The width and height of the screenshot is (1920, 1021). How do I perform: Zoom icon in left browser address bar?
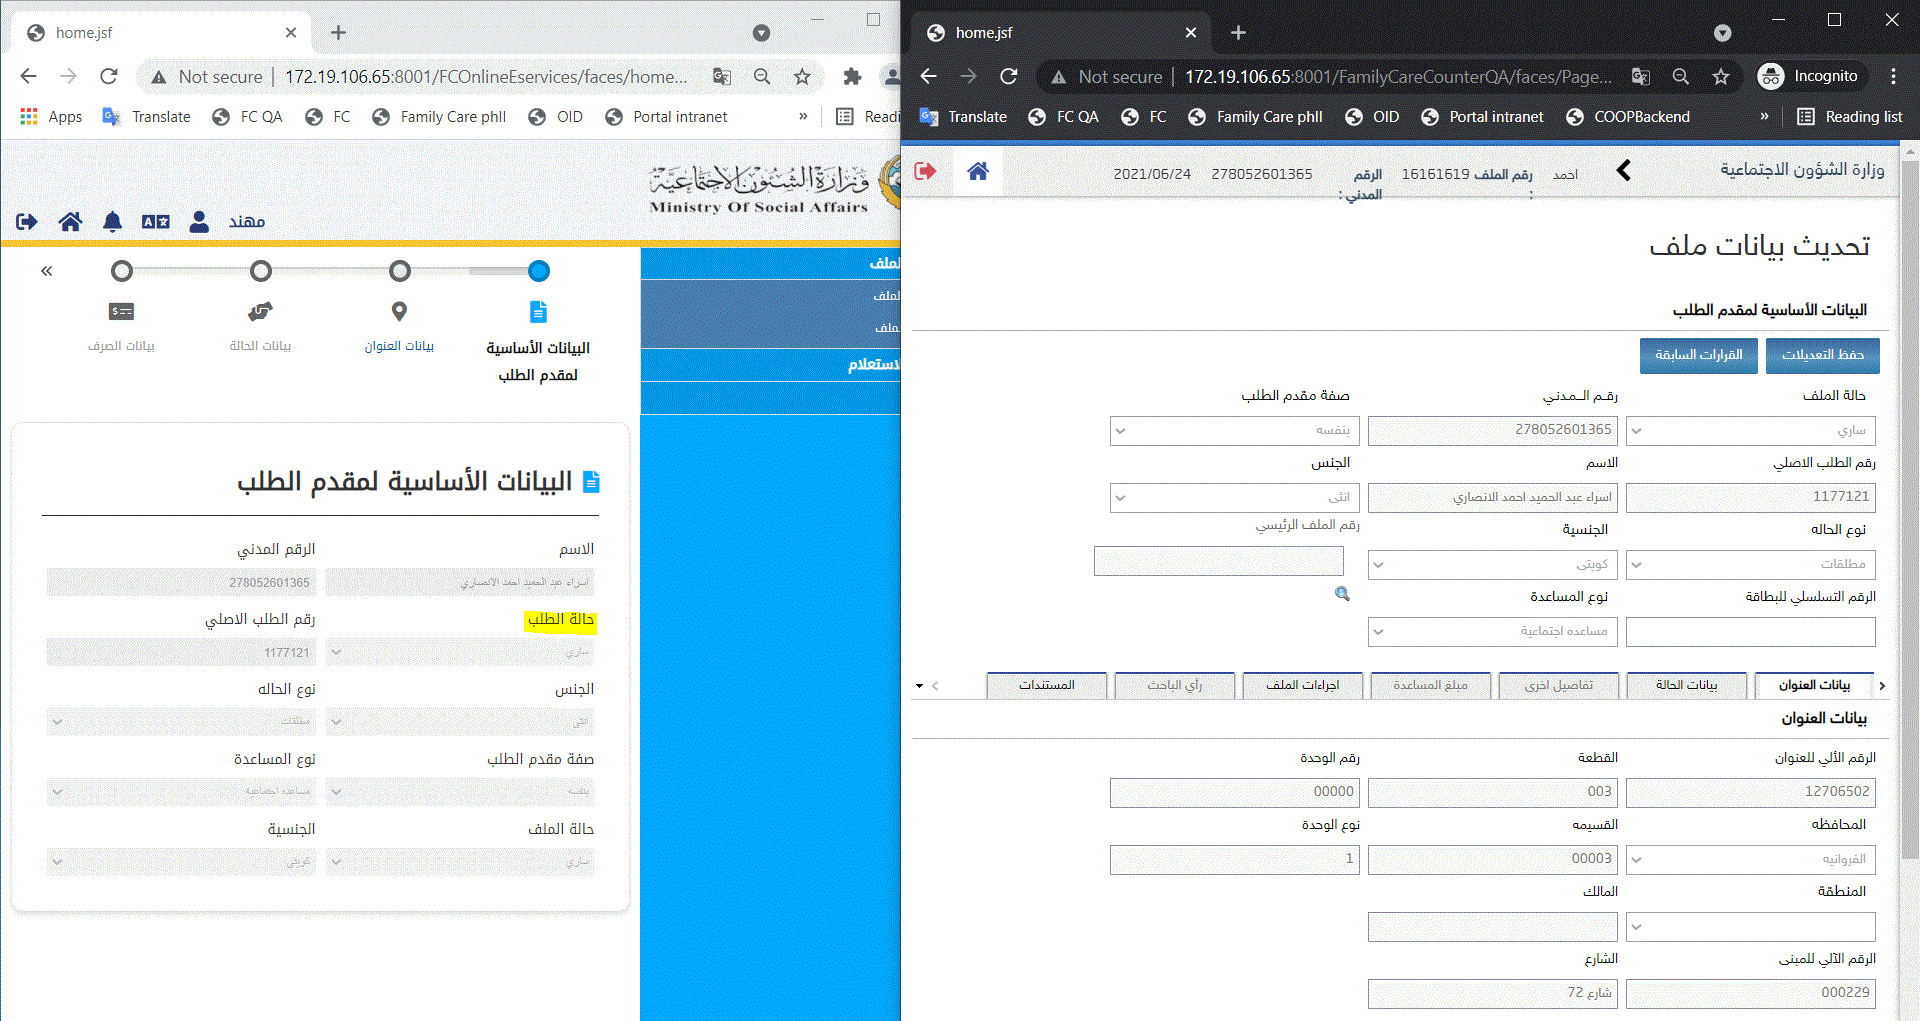762,77
